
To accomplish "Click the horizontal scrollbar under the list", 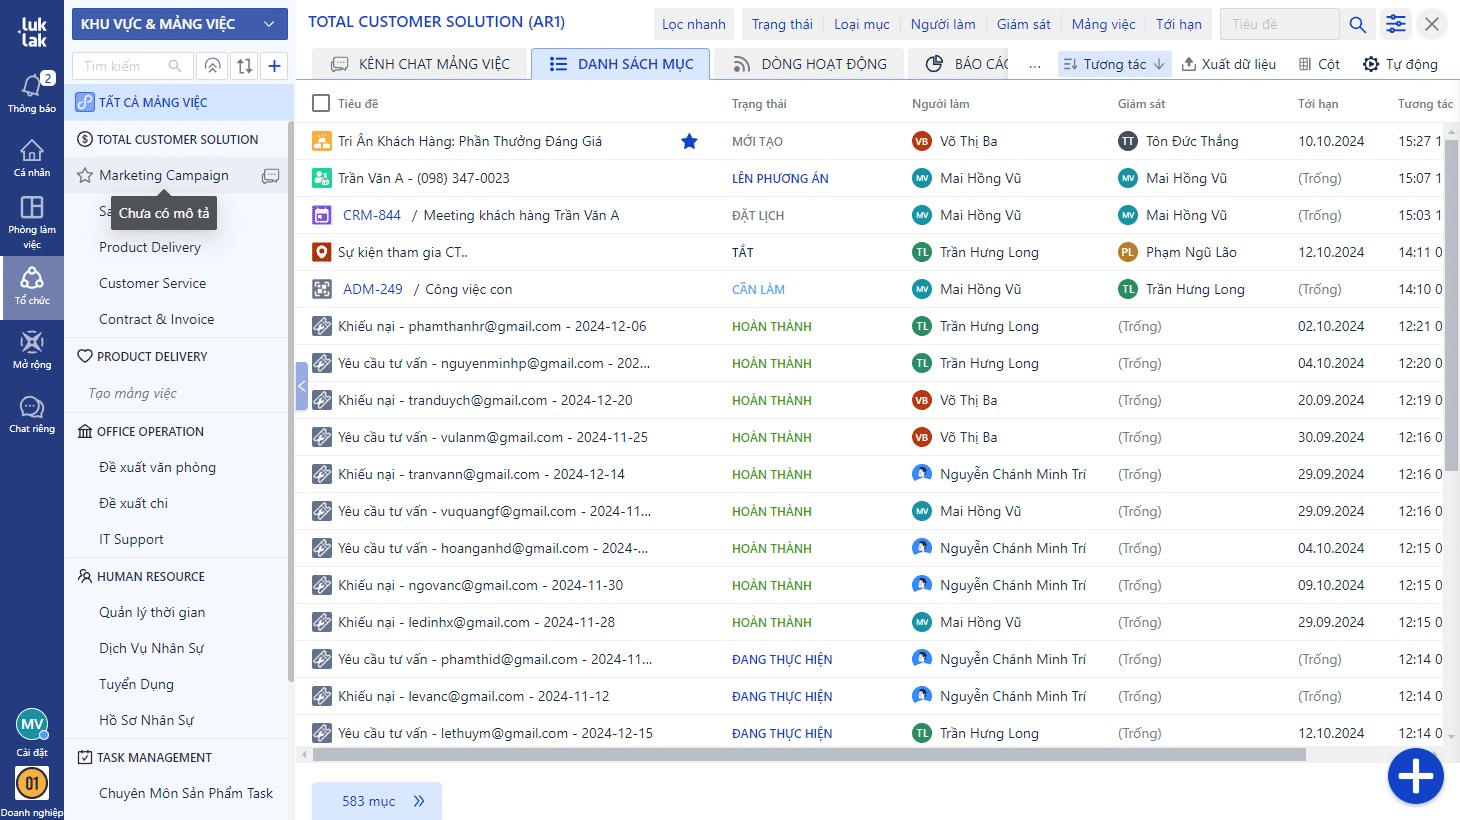I will pyautogui.click(x=808, y=755).
